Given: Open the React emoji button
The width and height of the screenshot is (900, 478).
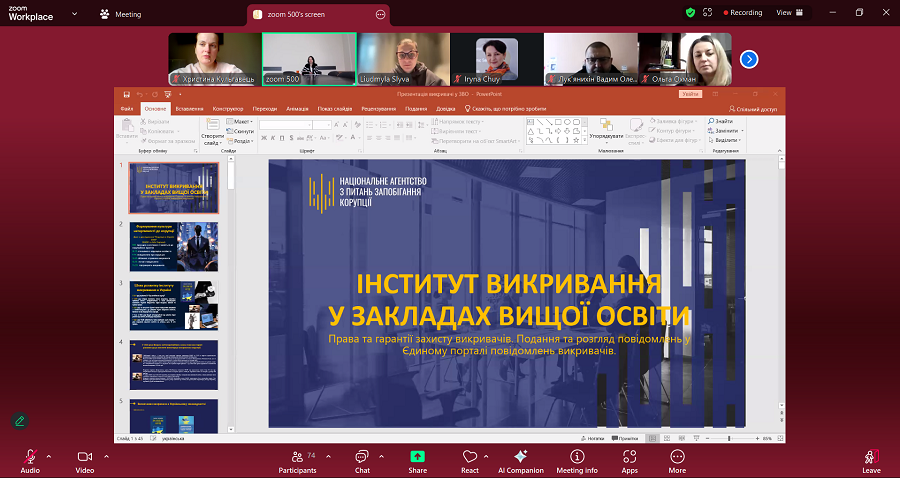Looking at the screenshot, I should (470, 462).
